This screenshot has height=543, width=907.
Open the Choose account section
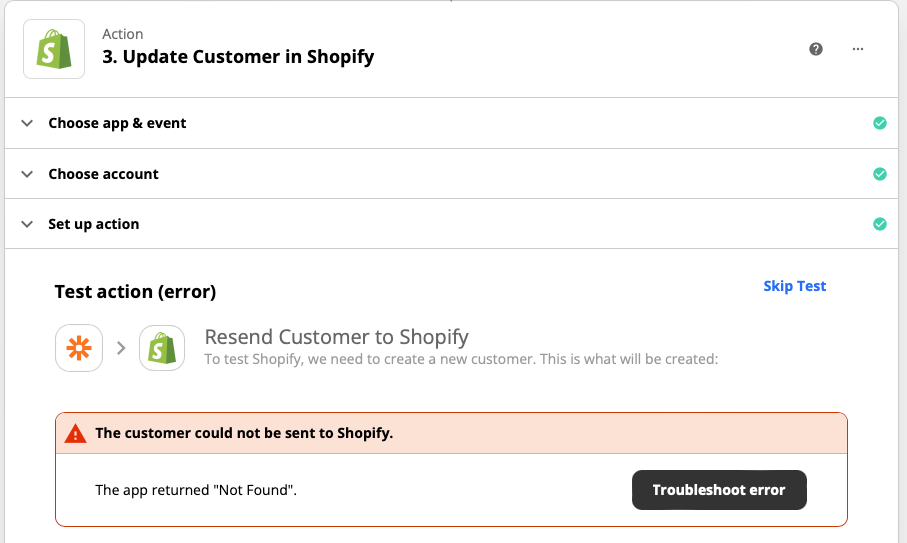point(451,174)
